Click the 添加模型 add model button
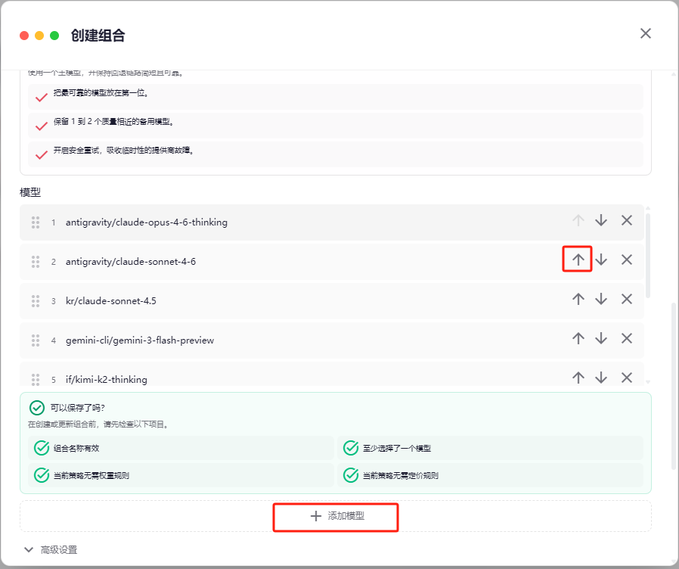The width and height of the screenshot is (679, 569). coord(336,516)
